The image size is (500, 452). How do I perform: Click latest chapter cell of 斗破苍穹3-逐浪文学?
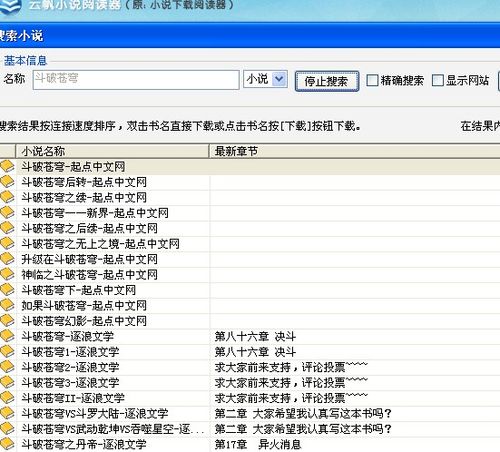[x=355, y=383]
